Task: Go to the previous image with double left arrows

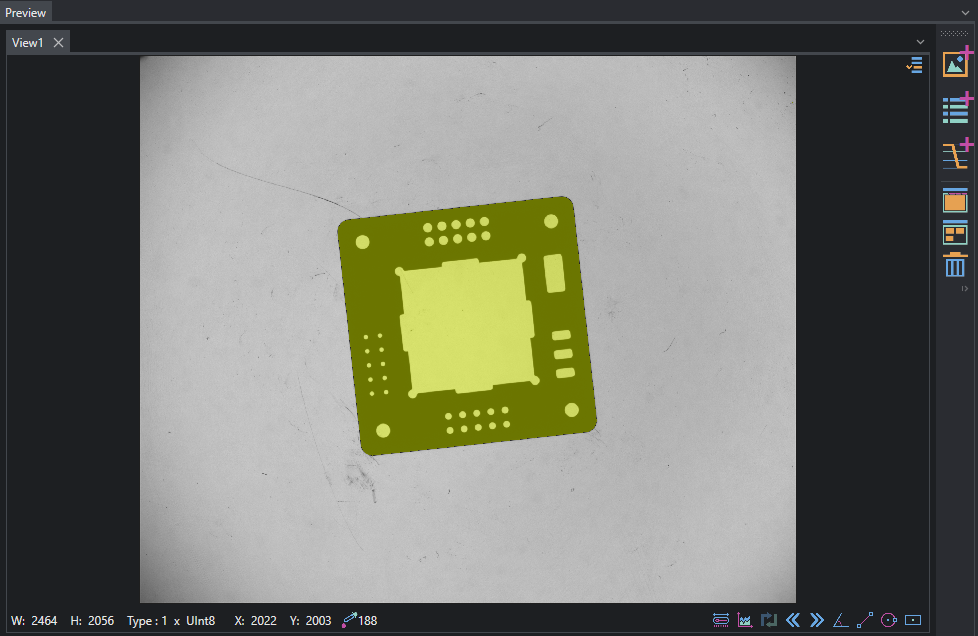Action: coord(793,620)
